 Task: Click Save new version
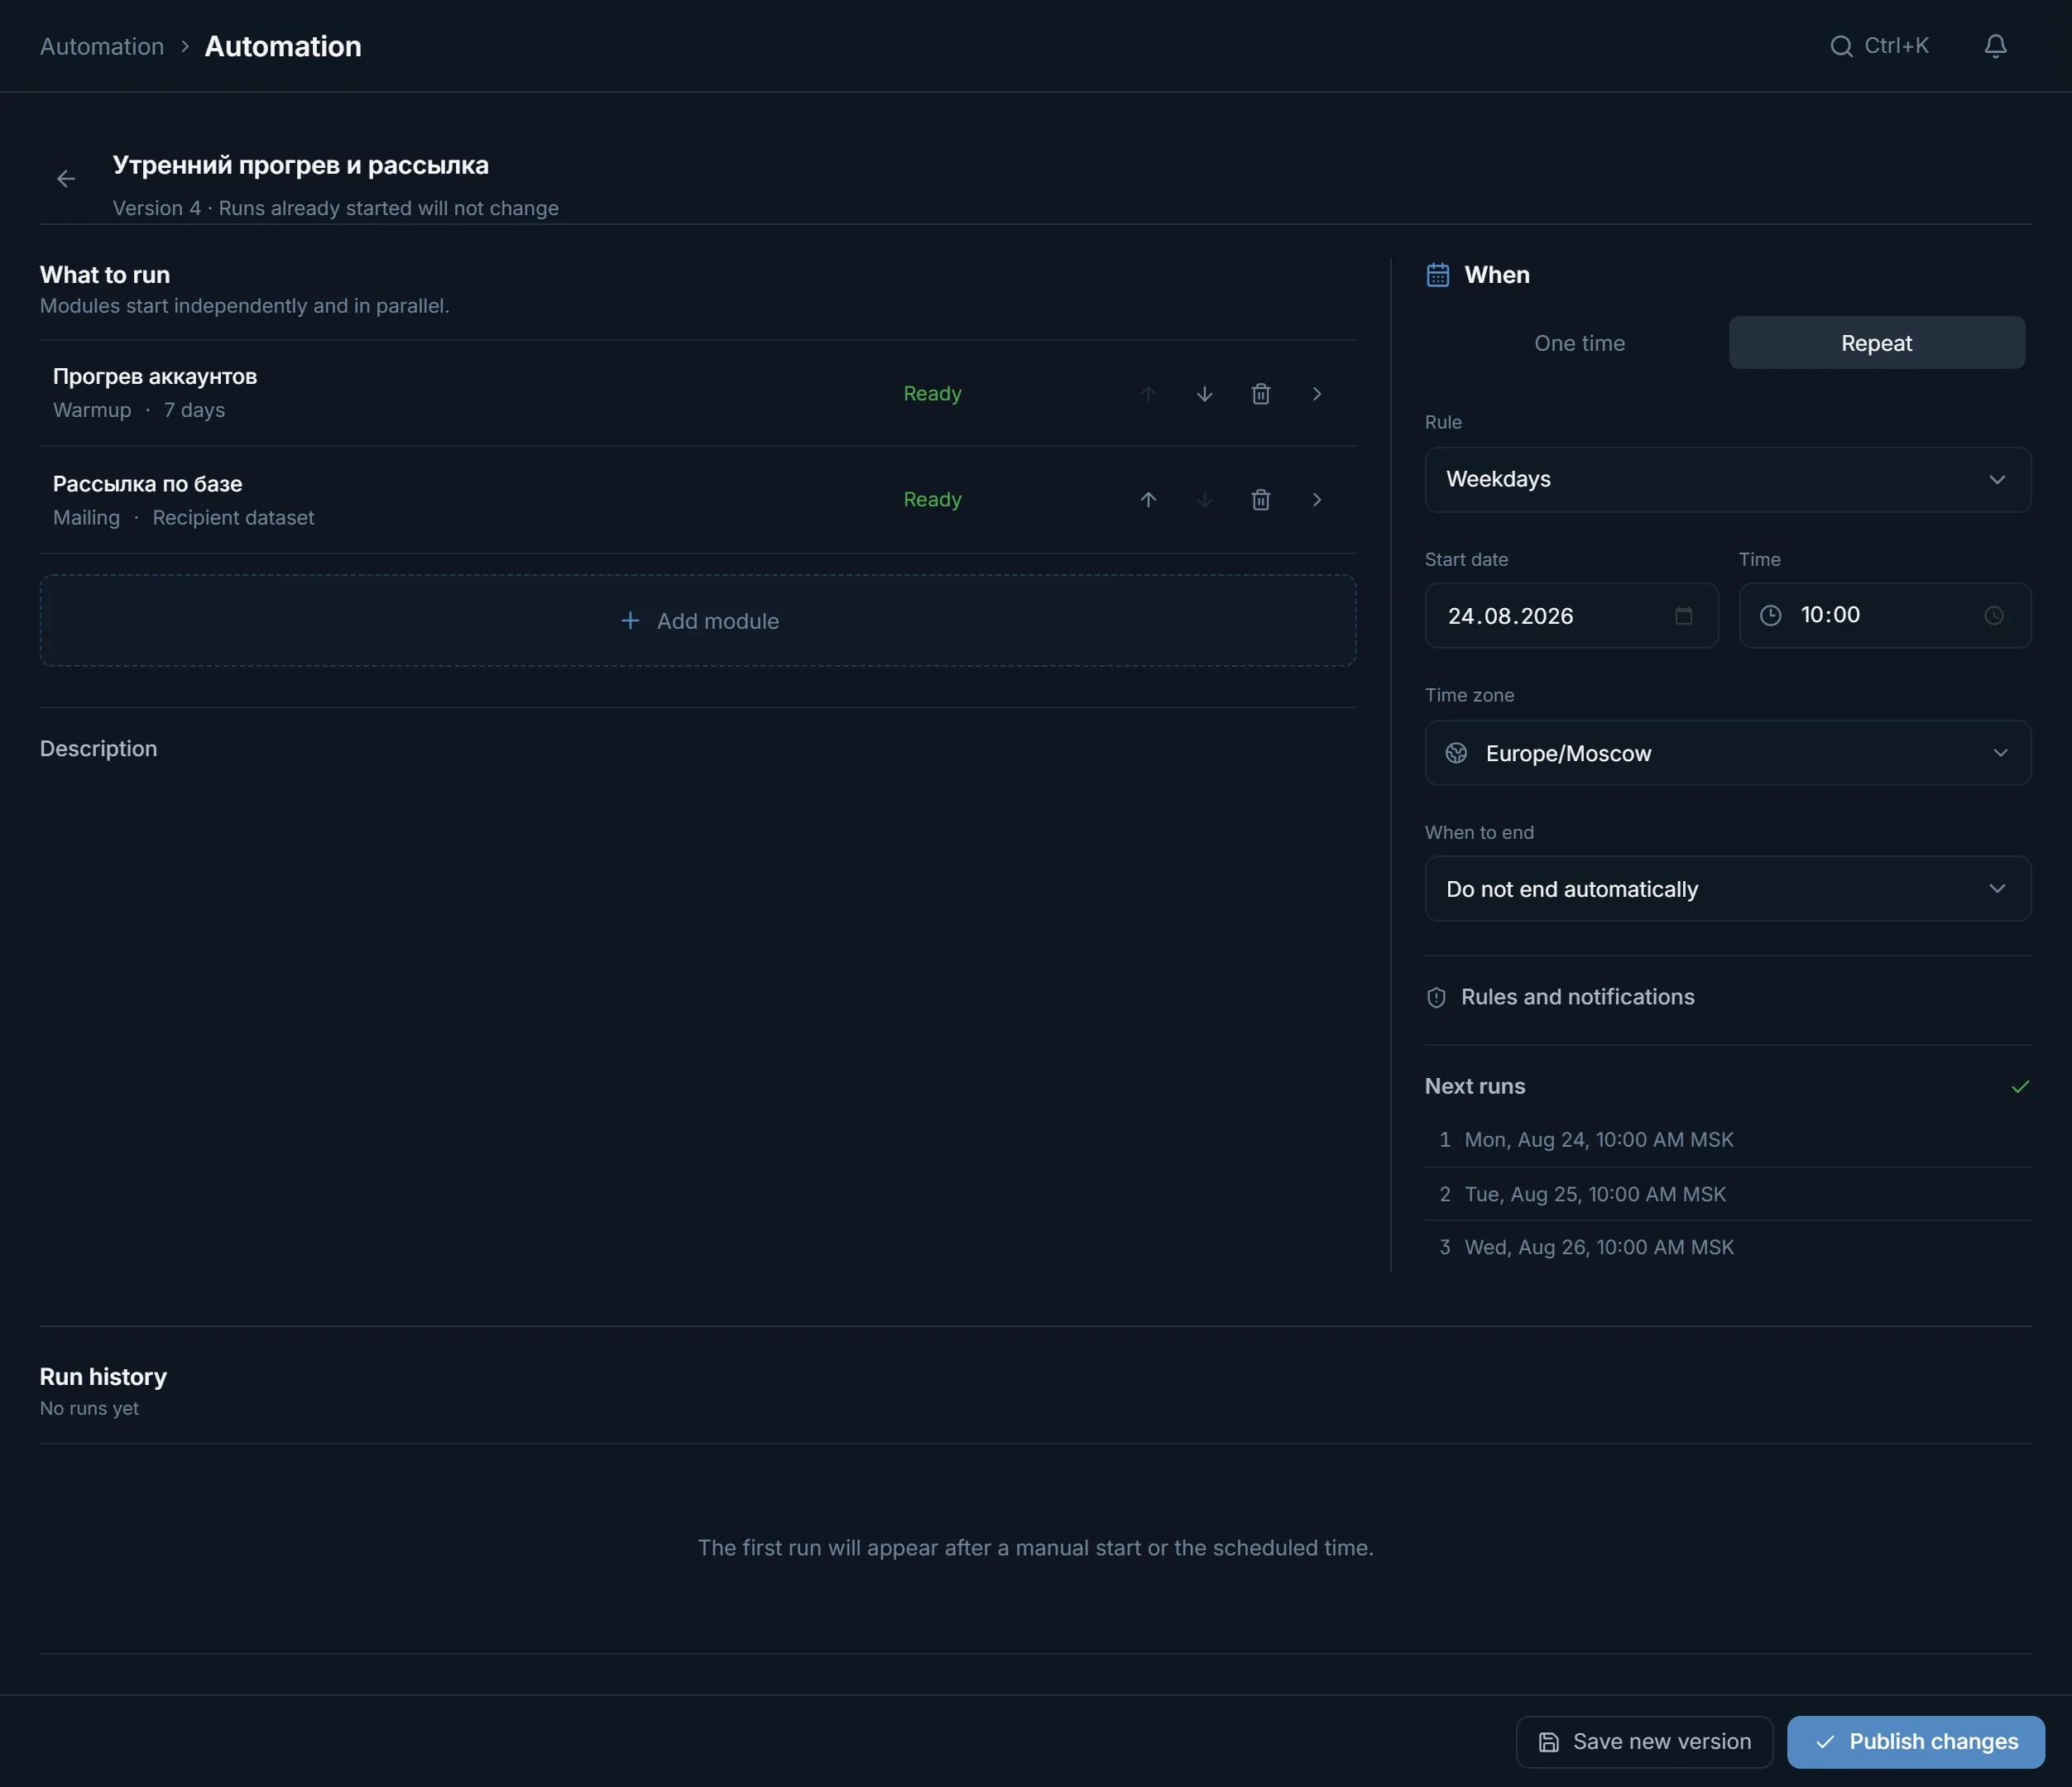[x=1644, y=1742]
